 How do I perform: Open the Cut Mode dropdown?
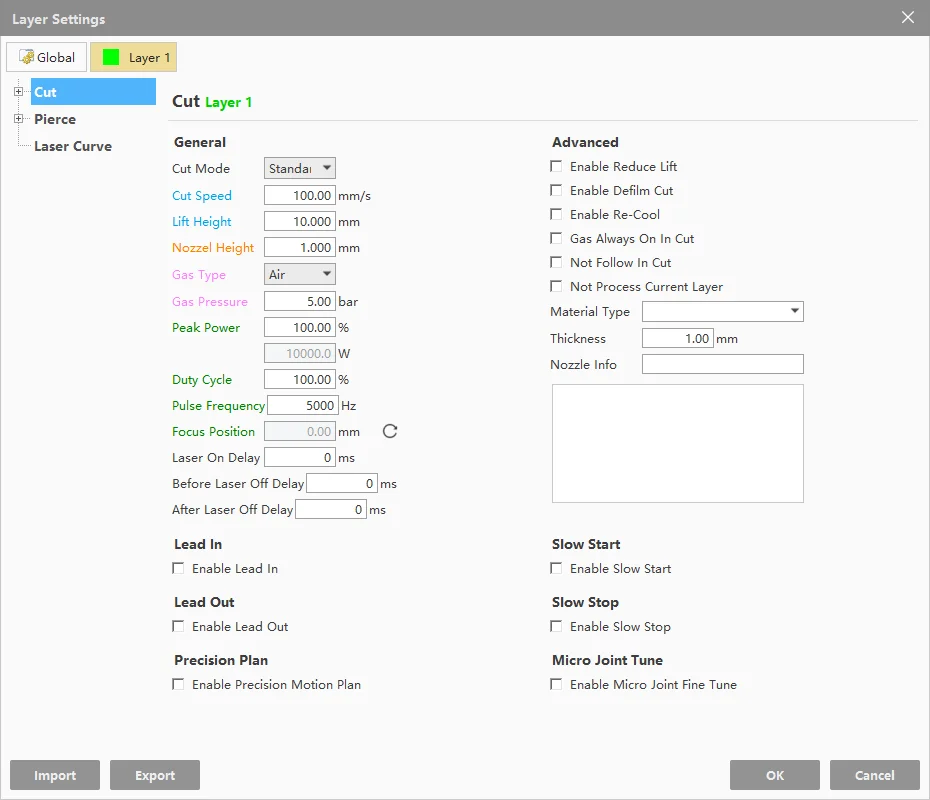[300, 169]
